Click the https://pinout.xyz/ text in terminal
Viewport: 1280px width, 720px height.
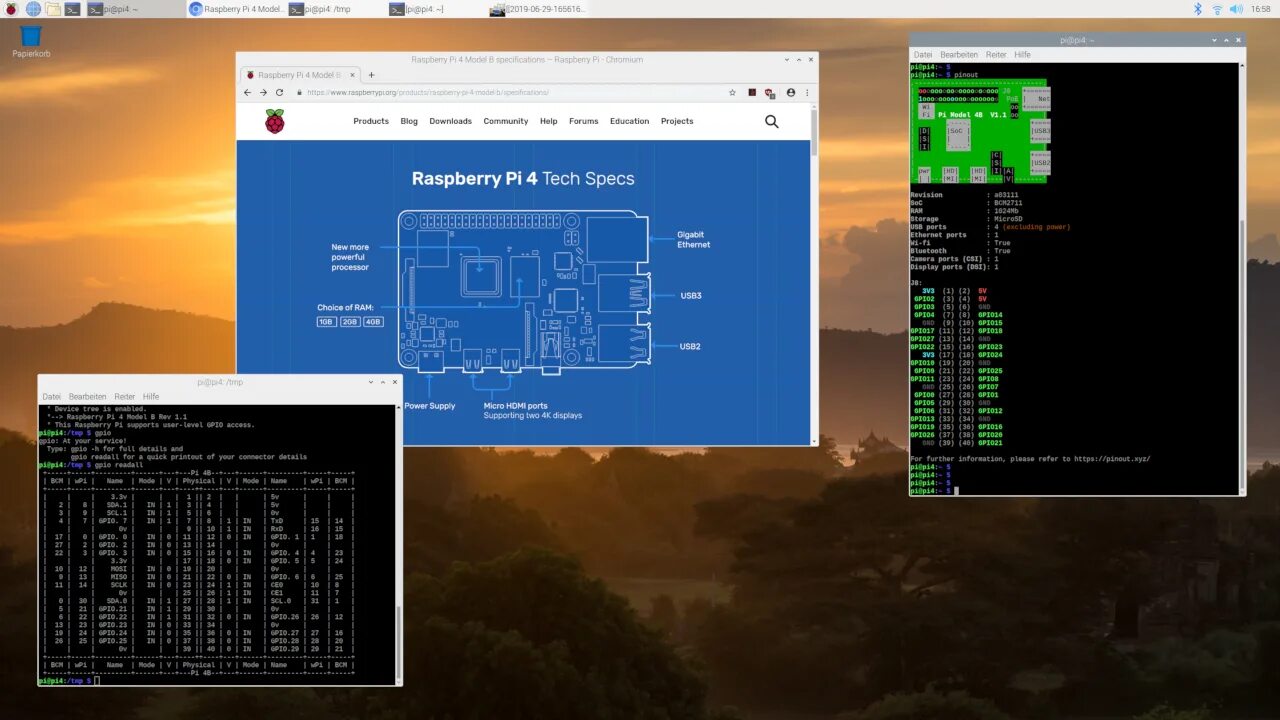point(1110,459)
